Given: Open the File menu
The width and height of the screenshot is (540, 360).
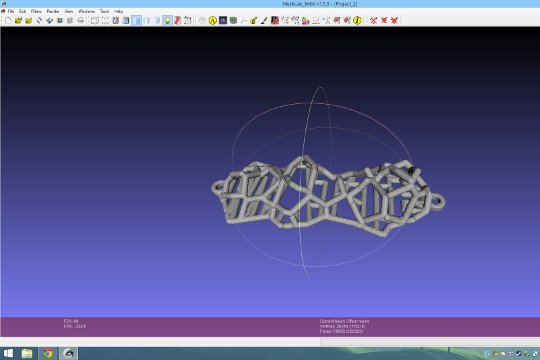Looking at the screenshot, I should click(x=11, y=11).
